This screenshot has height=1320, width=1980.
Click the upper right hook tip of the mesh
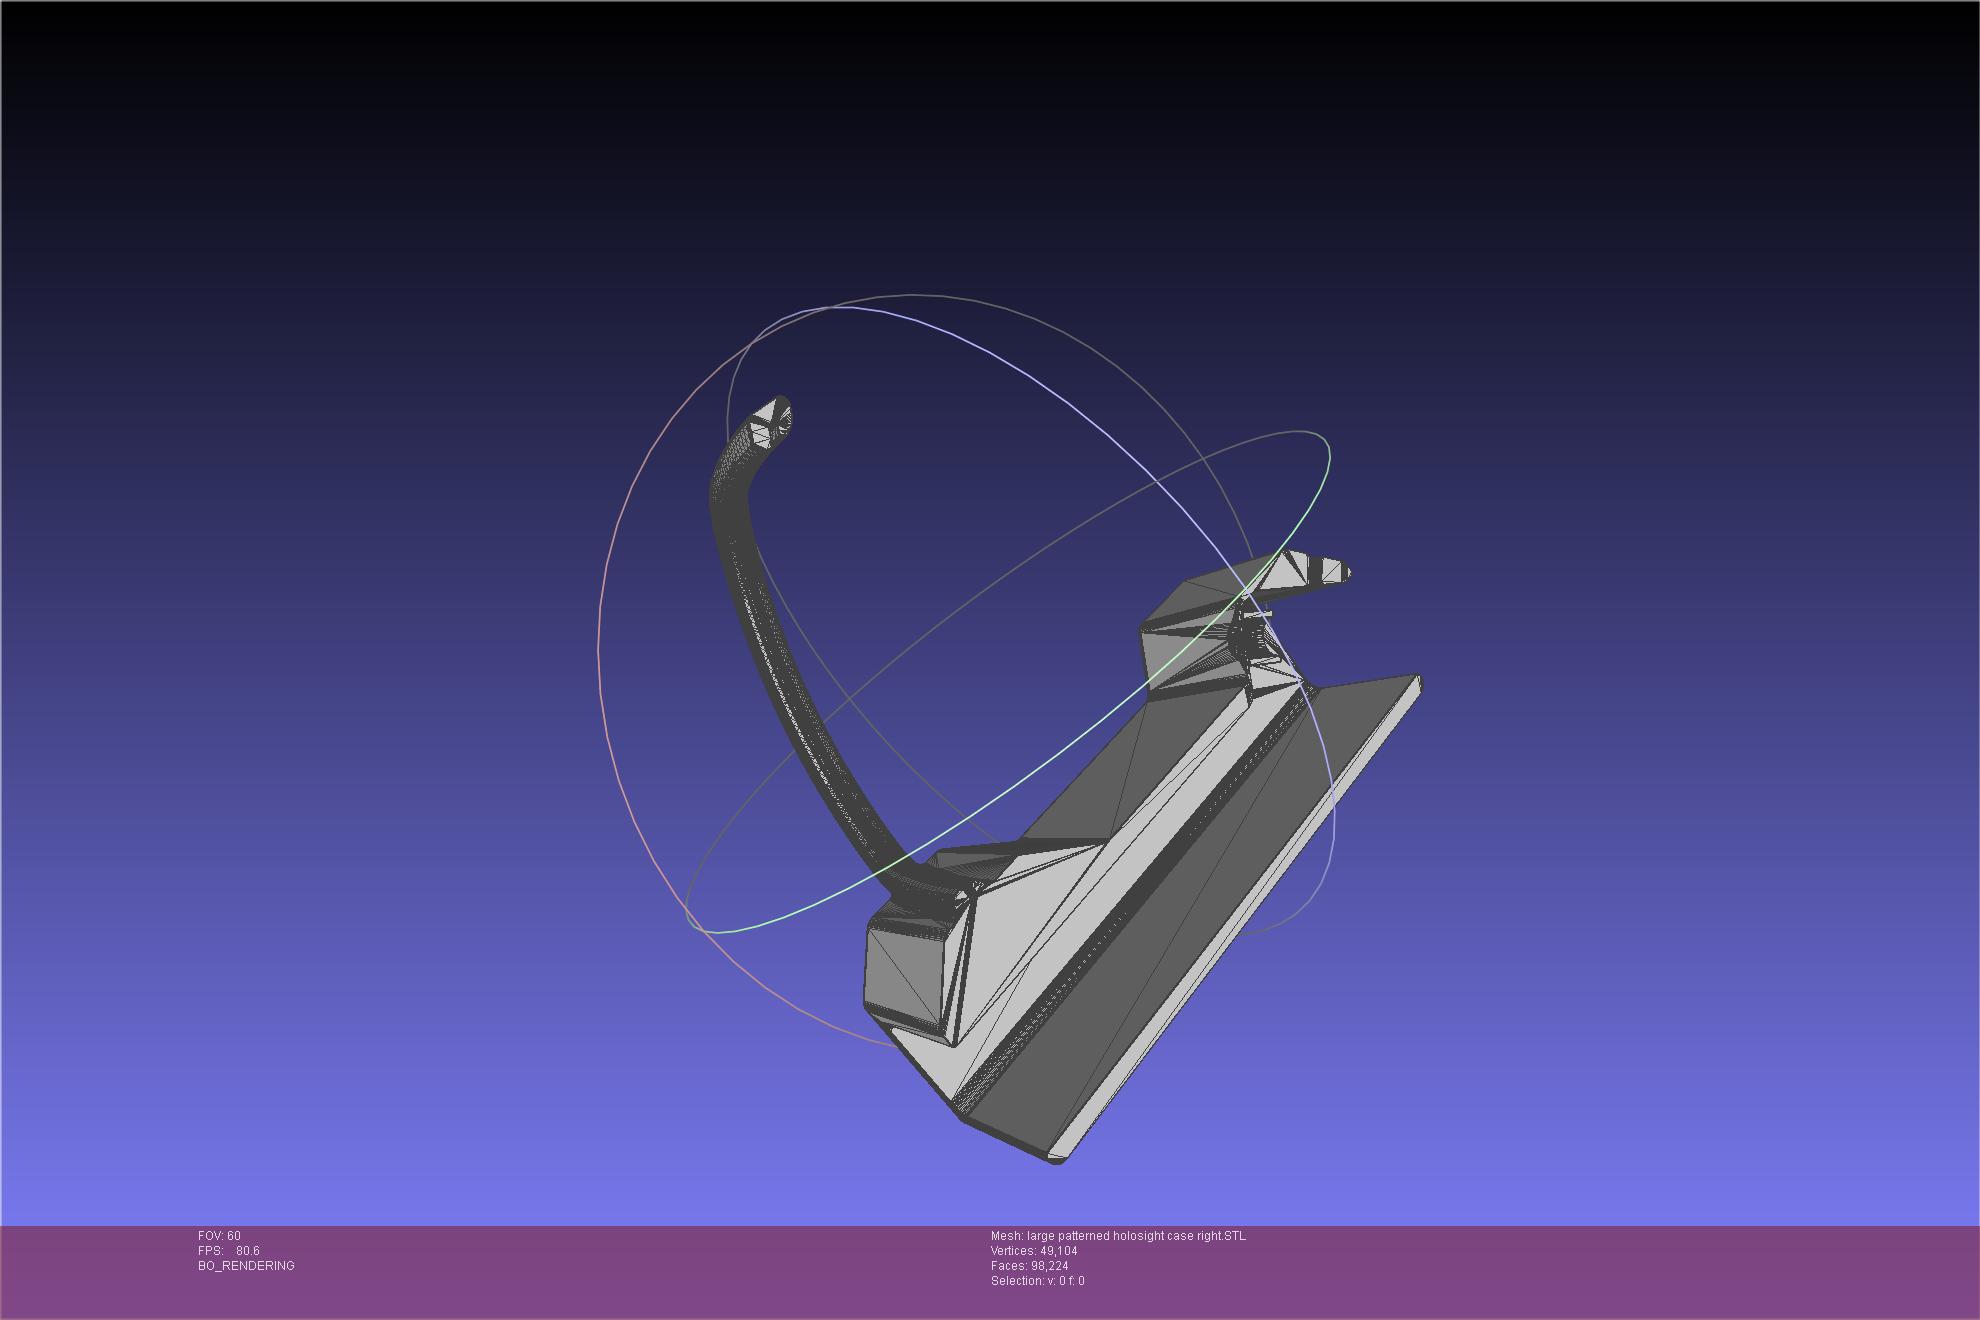pyautogui.click(x=1335, y=571)
